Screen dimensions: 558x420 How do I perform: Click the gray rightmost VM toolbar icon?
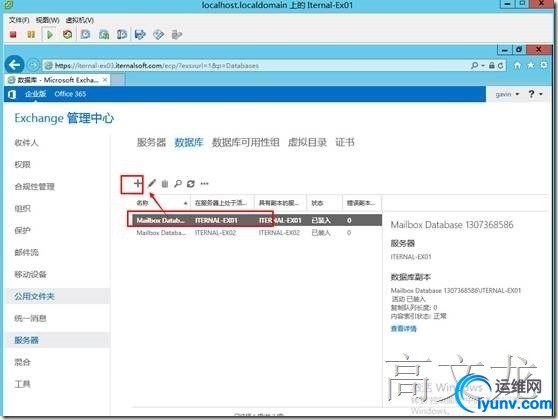(x=177, y=35)
